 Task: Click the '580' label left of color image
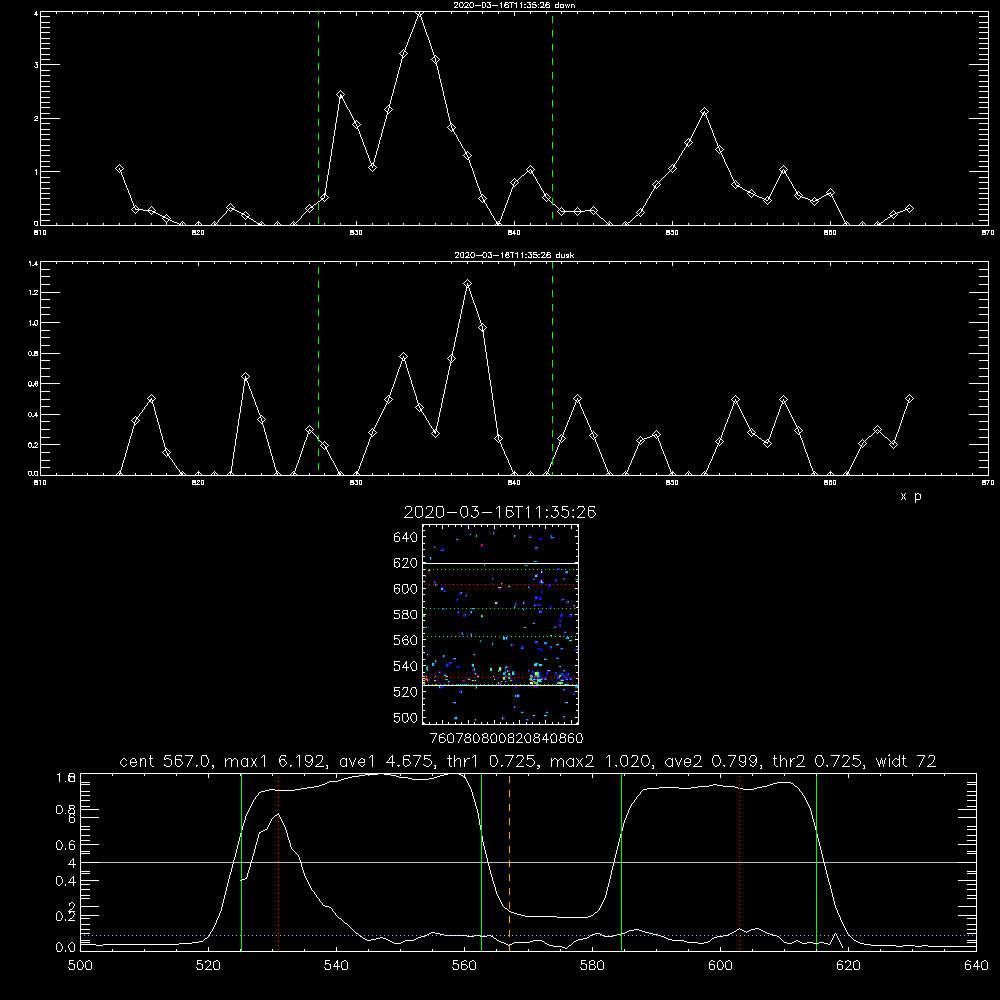click(406, 615)
